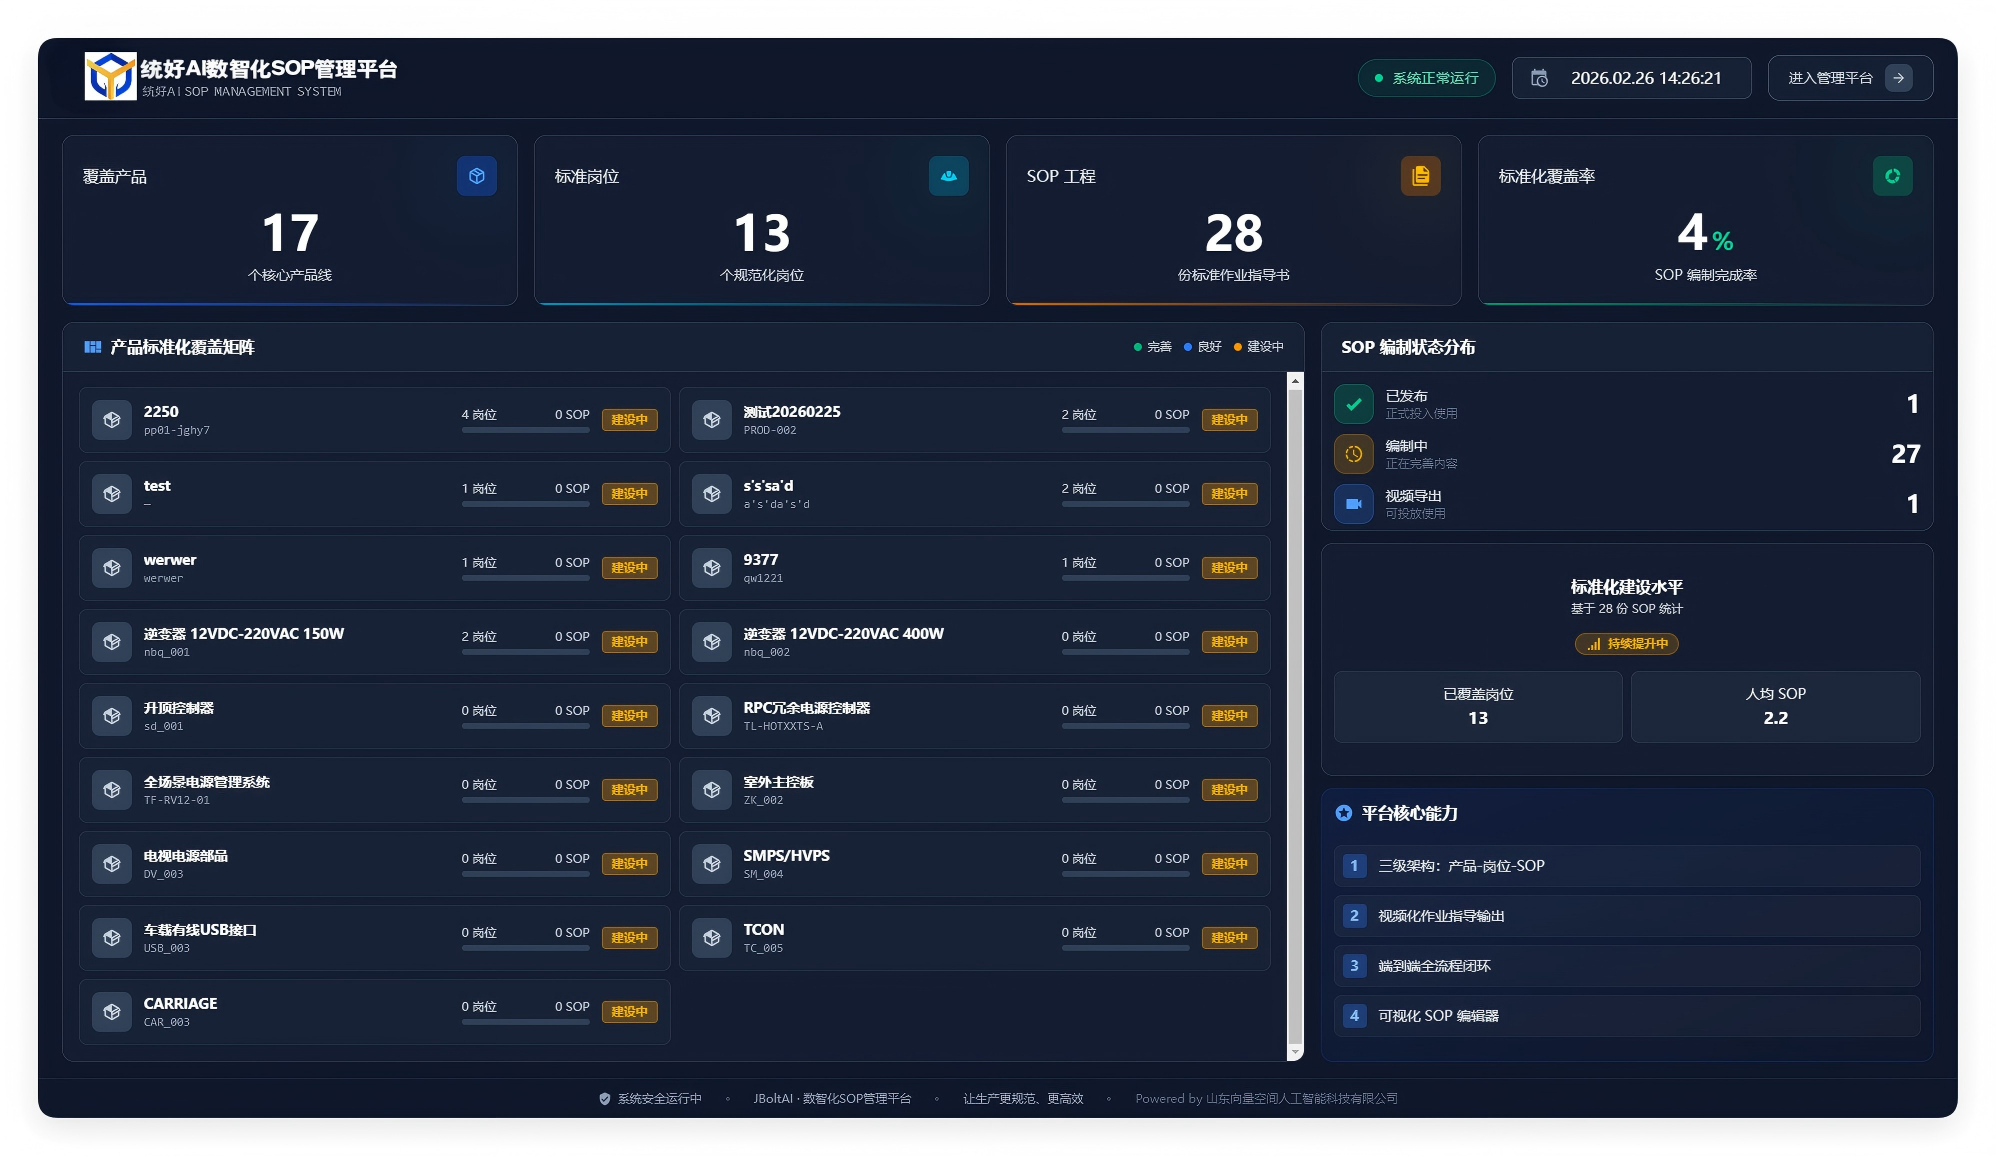The height and width of the screenshot is (1156, 1996).
Task: Select capability item 可视化 SOP 编辑器
Action: pos(1626,1016)
